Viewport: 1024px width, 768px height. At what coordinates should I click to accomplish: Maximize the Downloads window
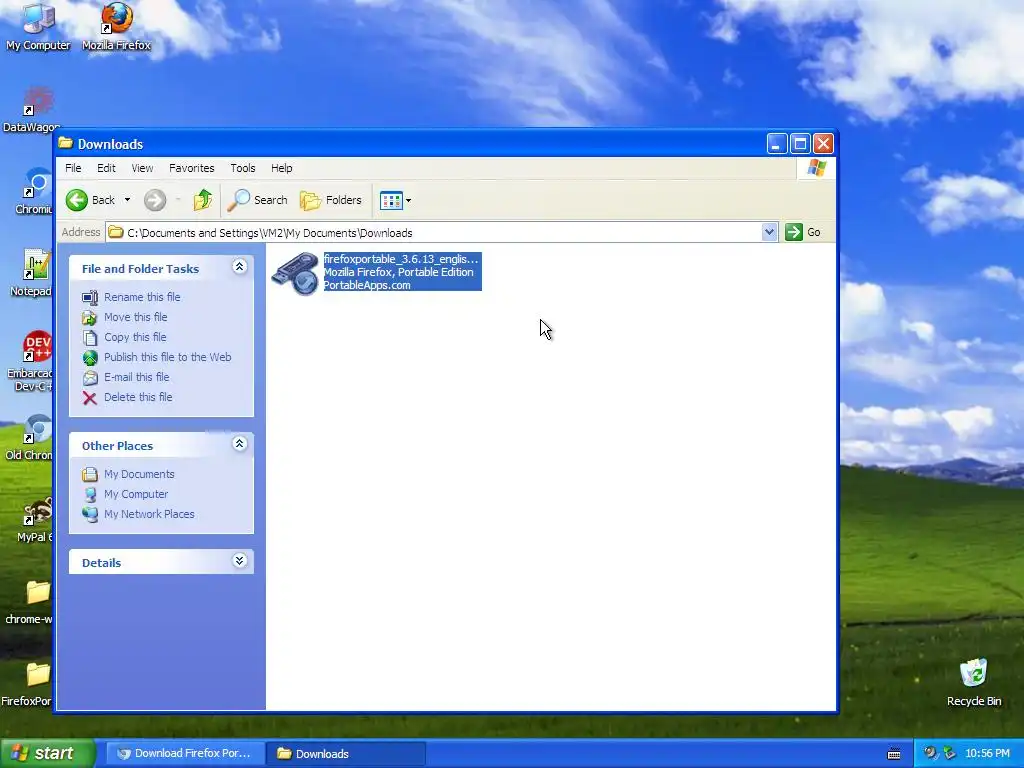tap(800, 144)
